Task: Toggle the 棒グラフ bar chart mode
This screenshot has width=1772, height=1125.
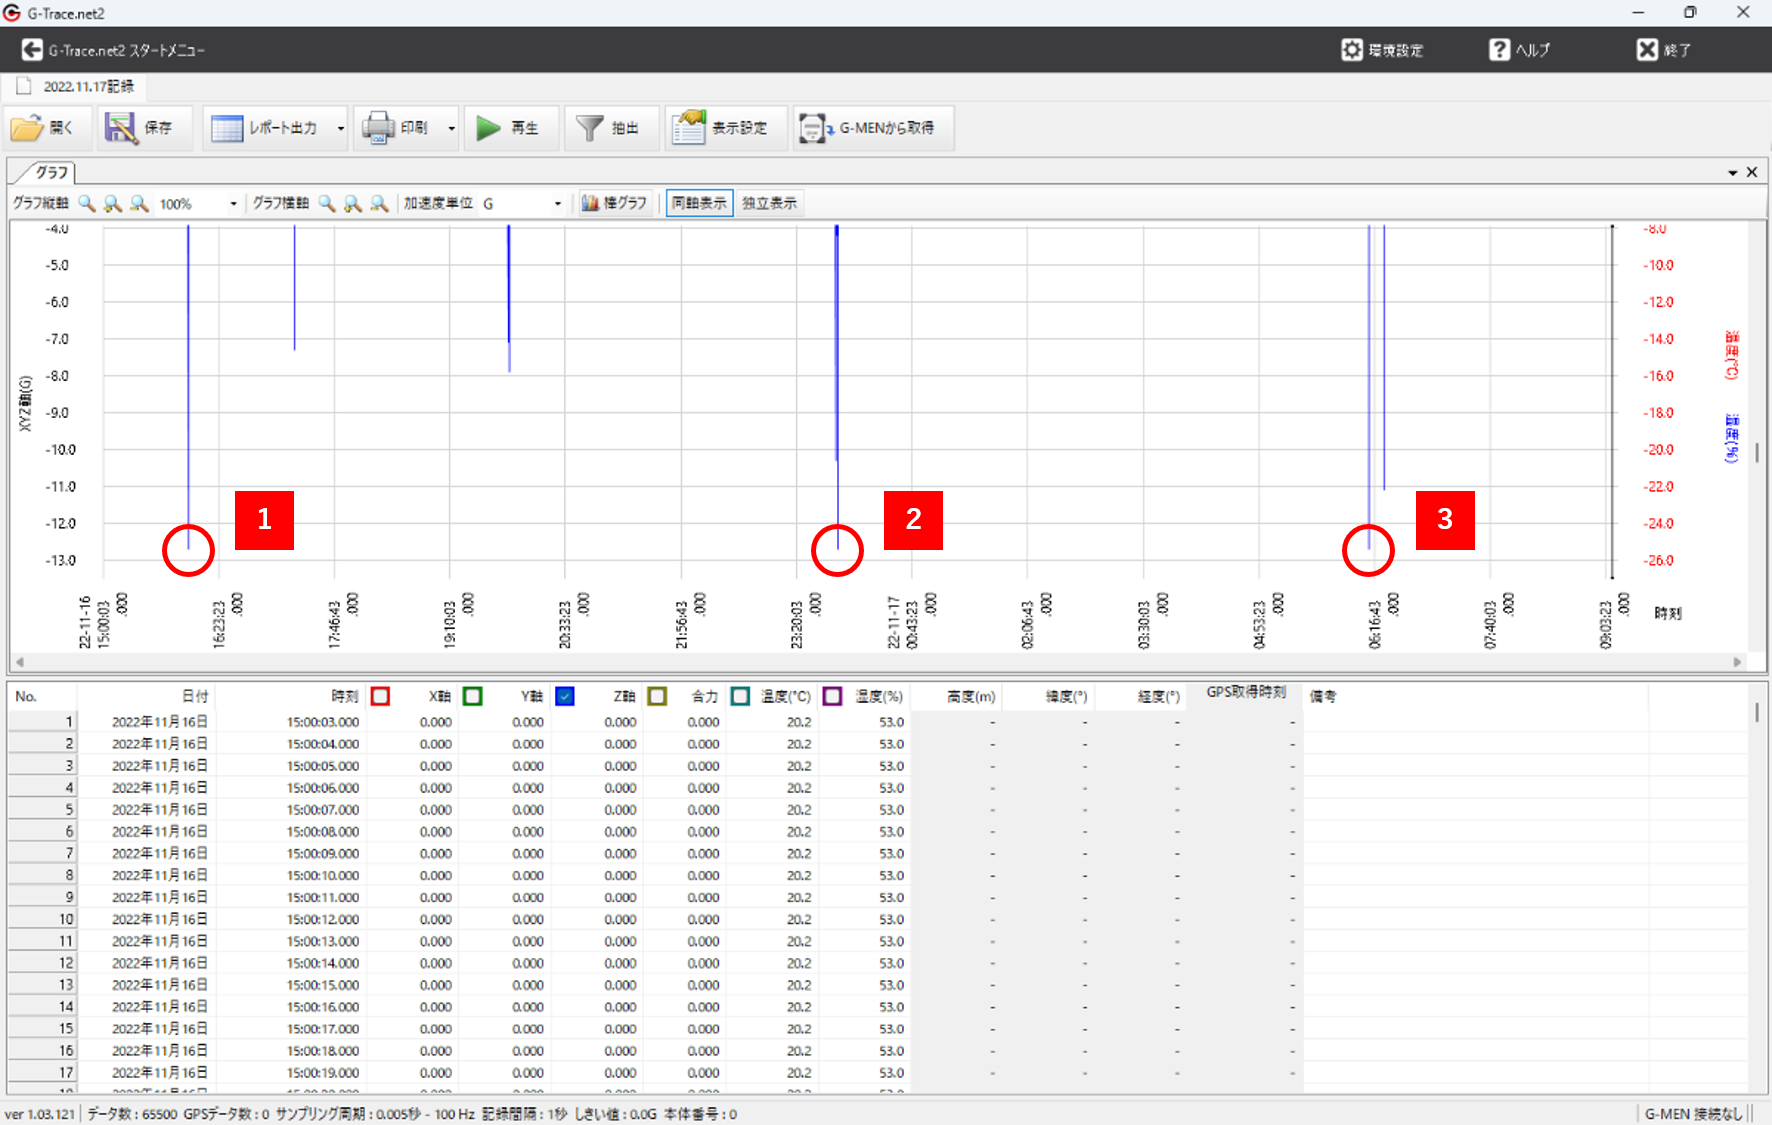Action: (x=615, y=203)
